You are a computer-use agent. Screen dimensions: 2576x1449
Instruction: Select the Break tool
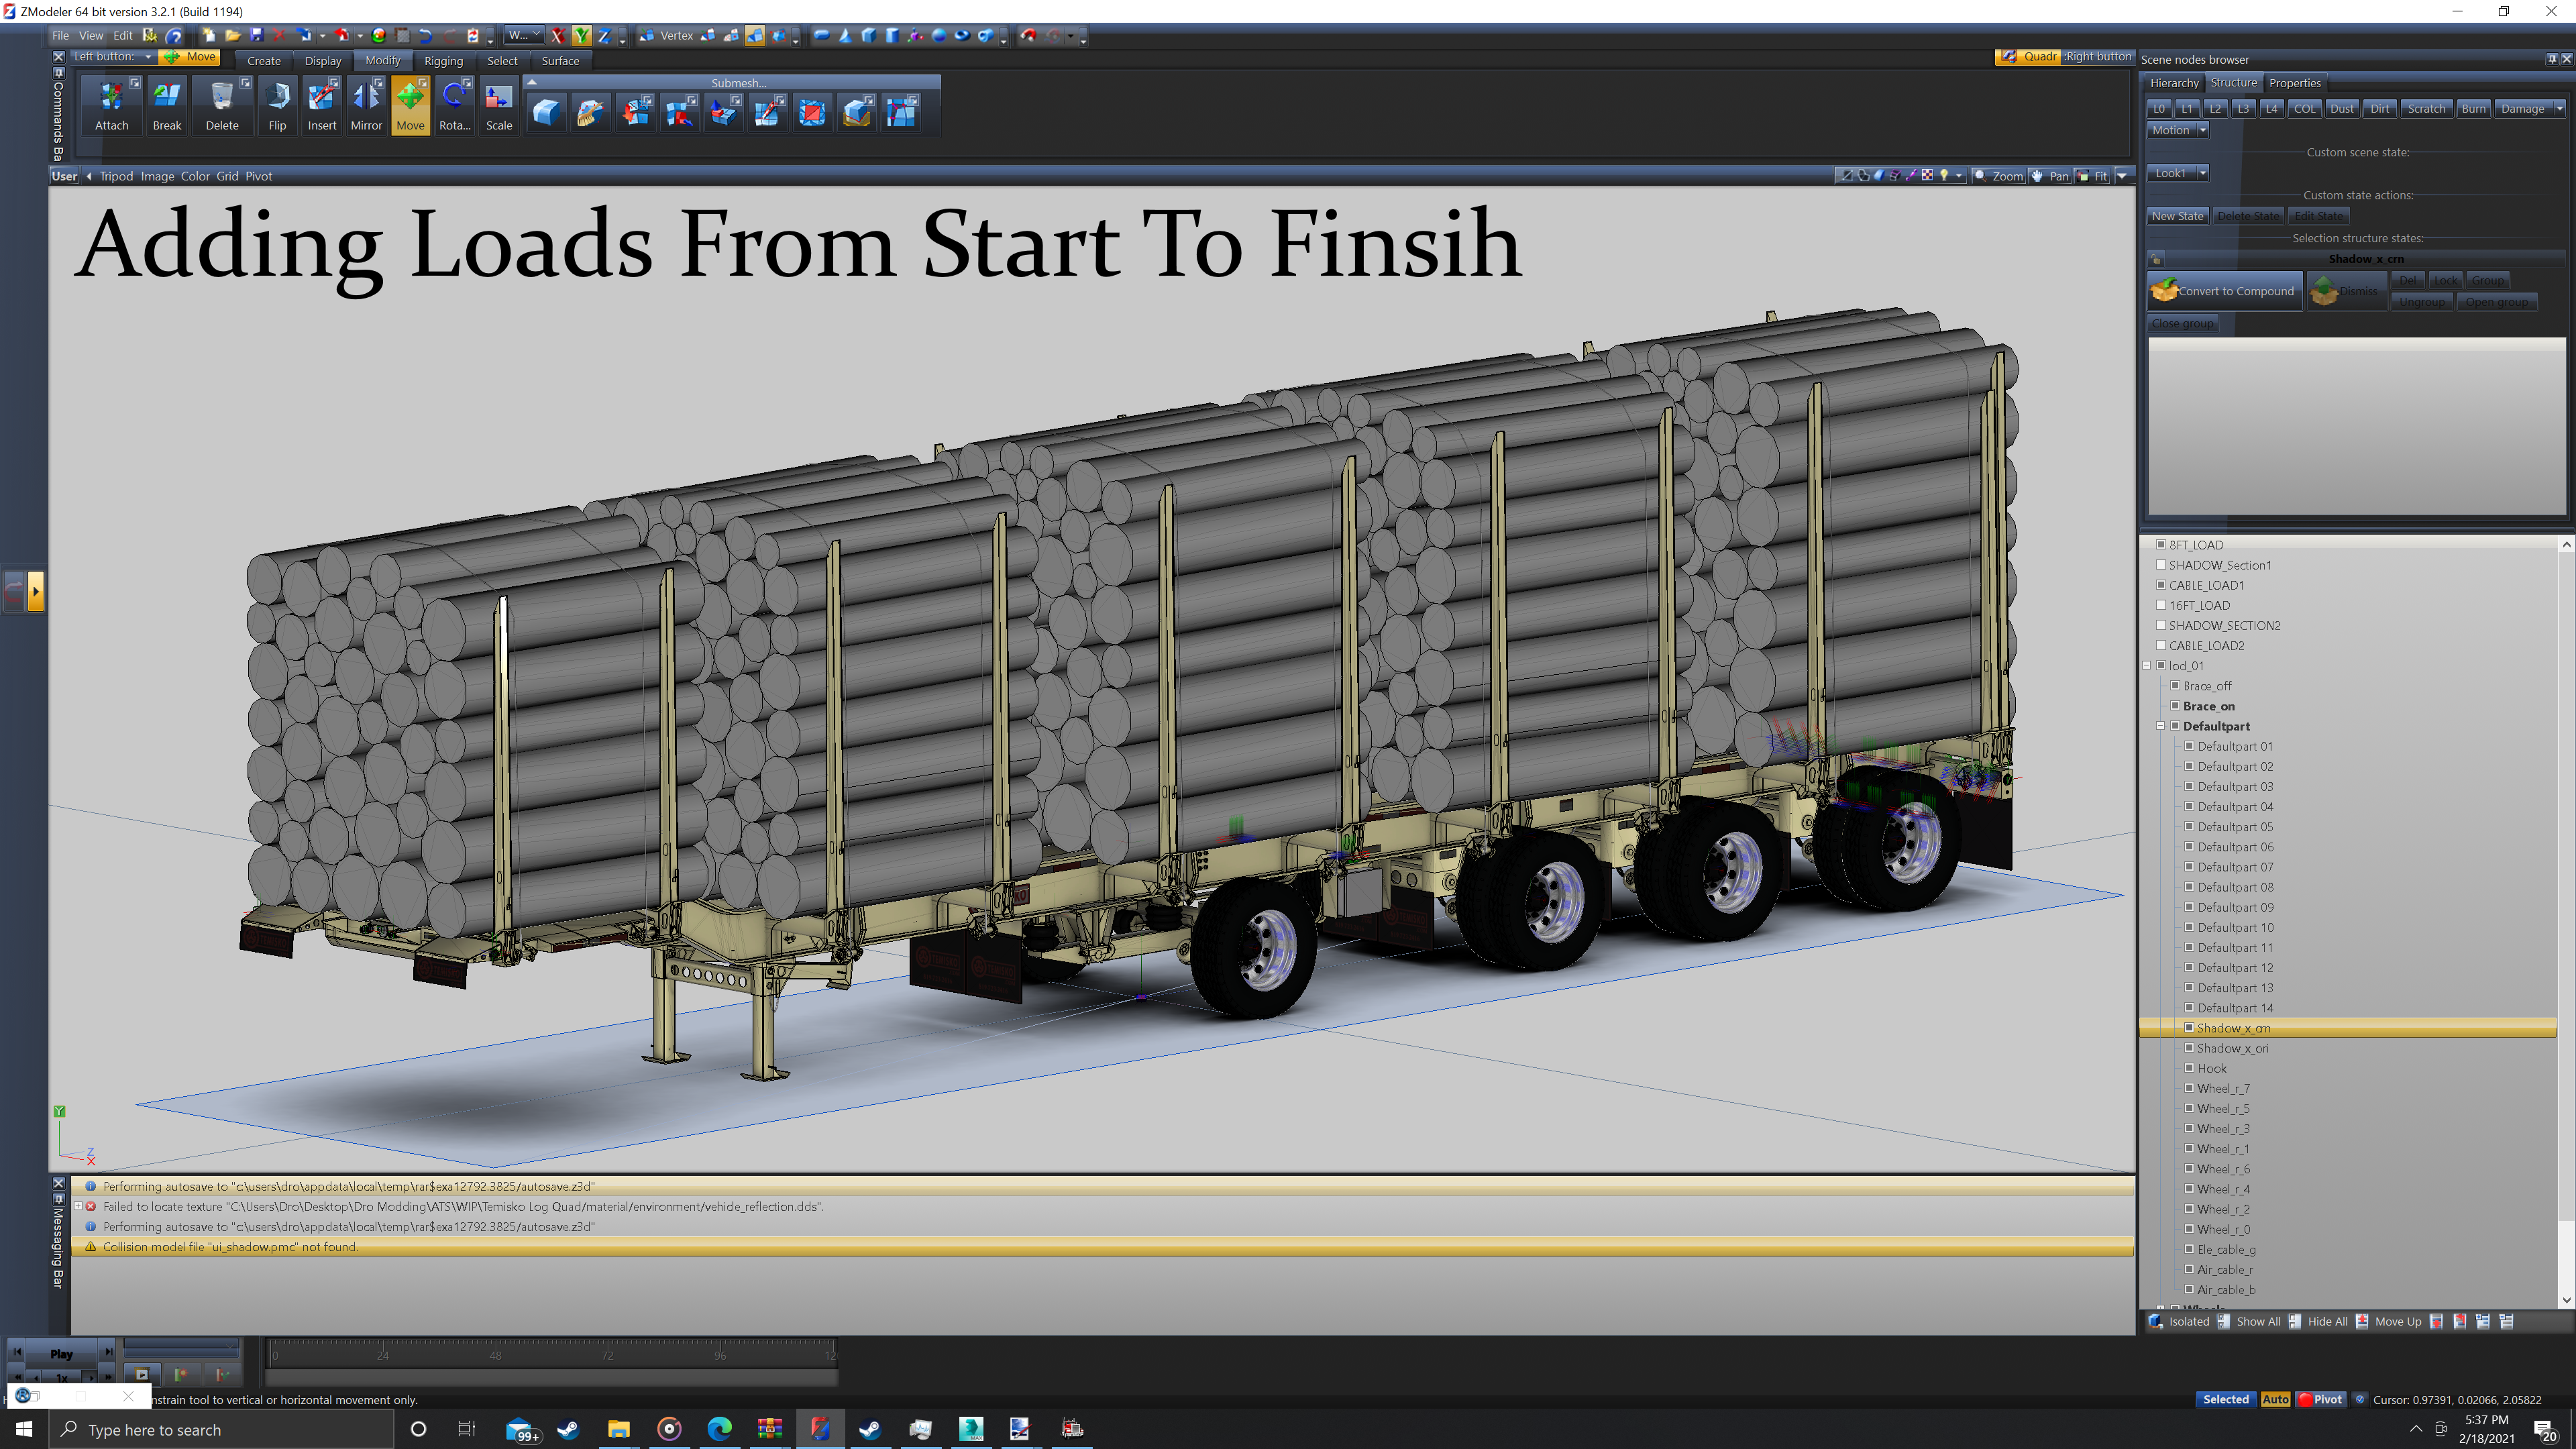[x=167, y=106]
